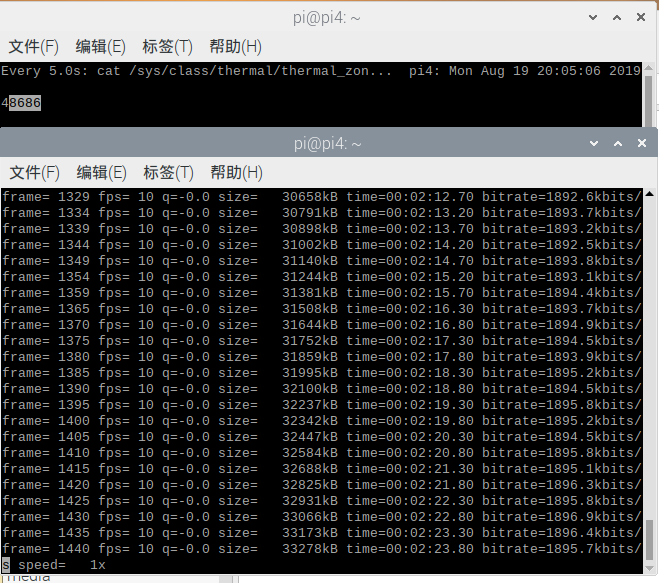Viewport: 659px width, 583px height.
Task: Click the line with frame= 1395
Action: pyautogui.click(x=322, y=405)
